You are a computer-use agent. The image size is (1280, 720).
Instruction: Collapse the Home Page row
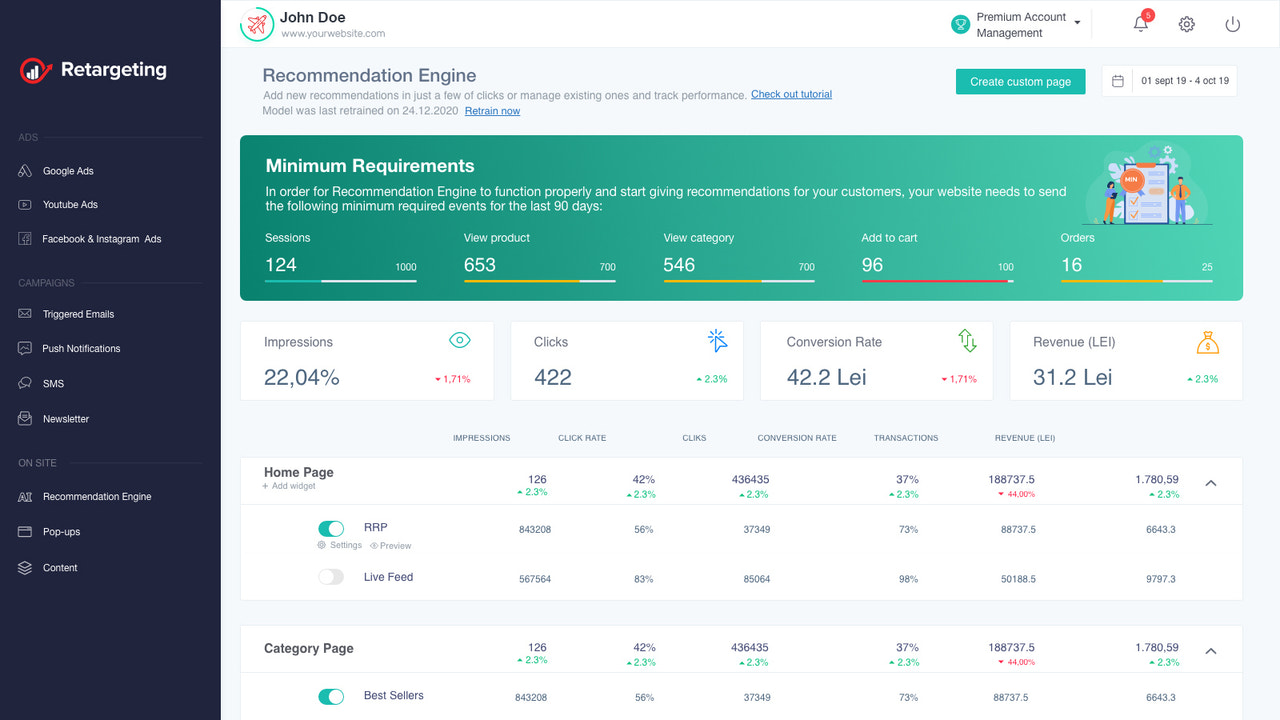click(1210, 482)
